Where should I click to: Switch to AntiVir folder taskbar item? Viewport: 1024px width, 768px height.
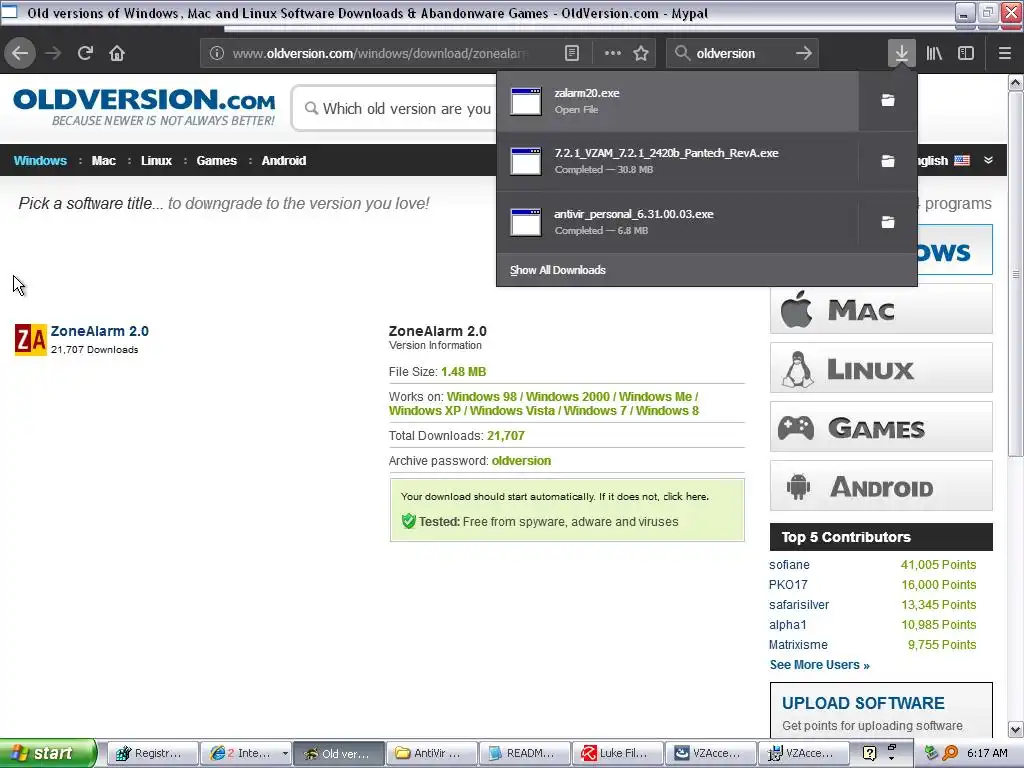(432, 753)
